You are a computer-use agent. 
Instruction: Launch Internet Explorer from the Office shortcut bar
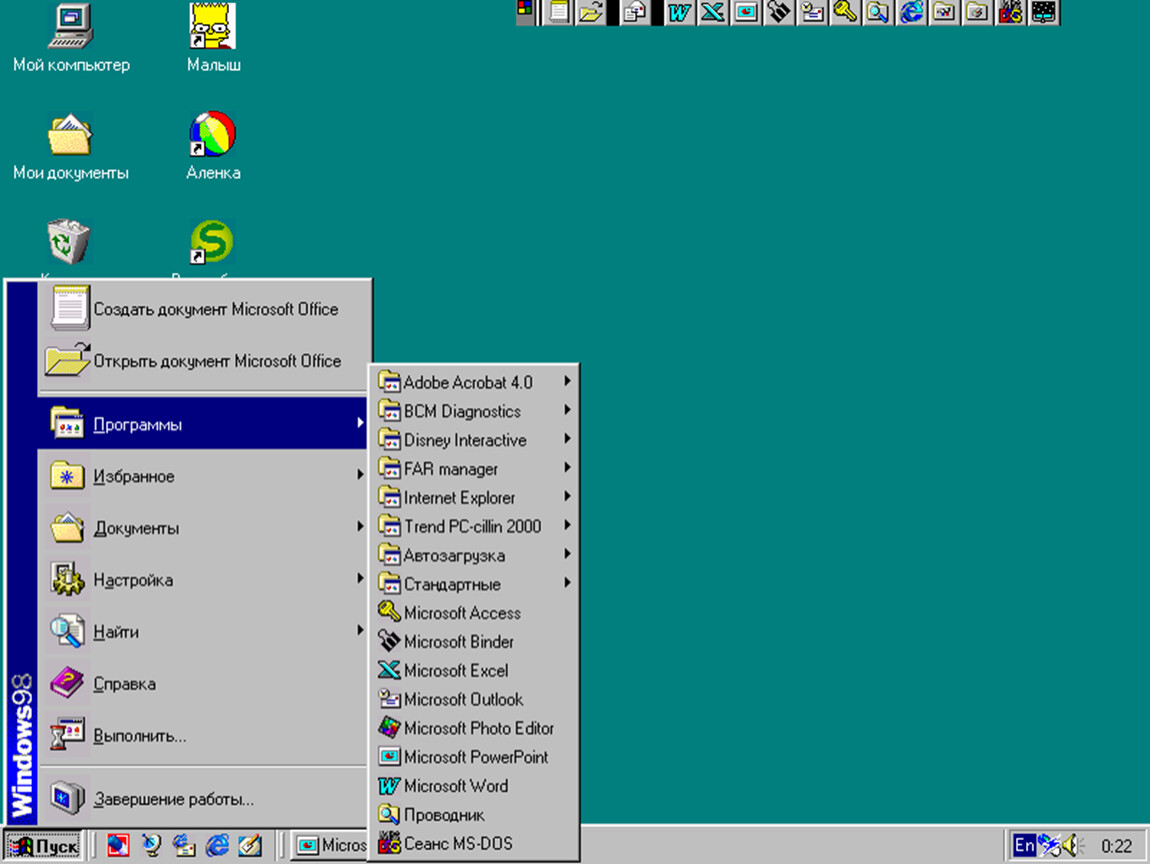click(x=912, y=12)
